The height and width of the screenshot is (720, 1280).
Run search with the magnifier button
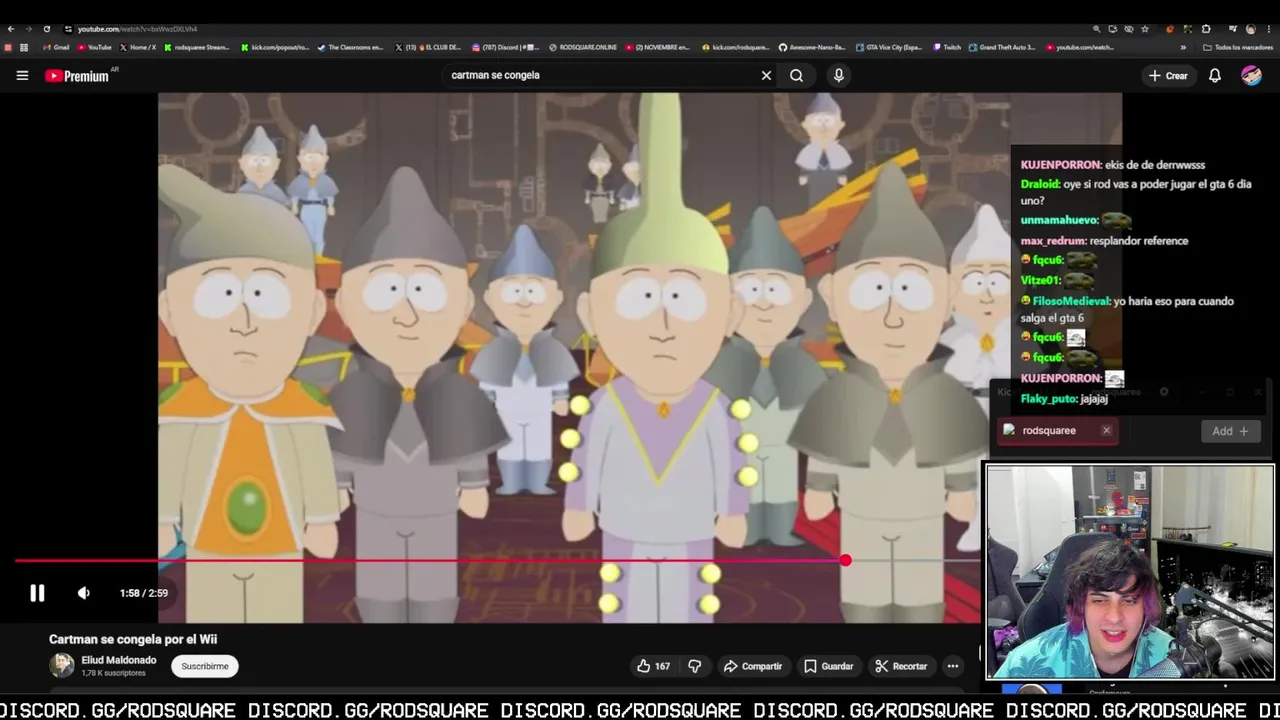[796, 75]
